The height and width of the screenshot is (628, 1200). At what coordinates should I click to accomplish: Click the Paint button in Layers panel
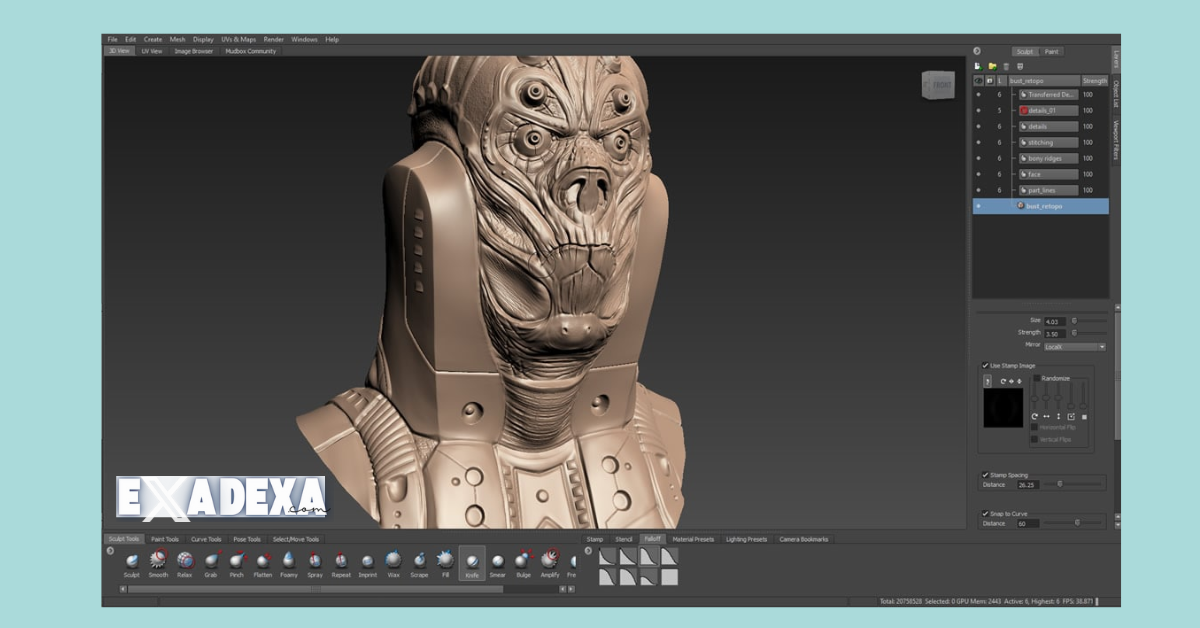click(x=1051, y=51)
